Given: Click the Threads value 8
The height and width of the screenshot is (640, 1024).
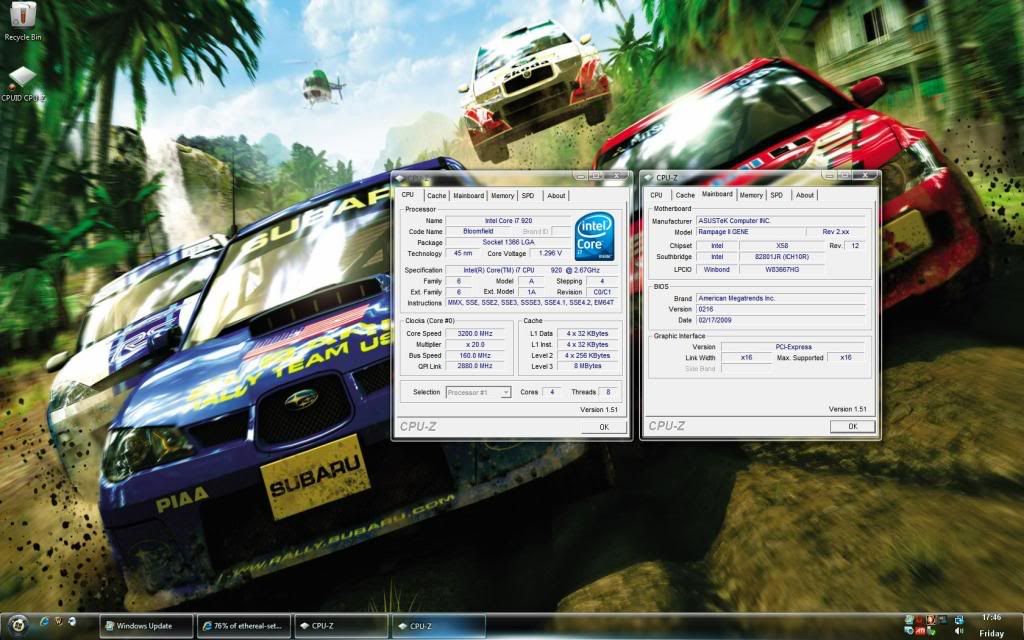Looking at the screenshot, I should coord(609,392).
